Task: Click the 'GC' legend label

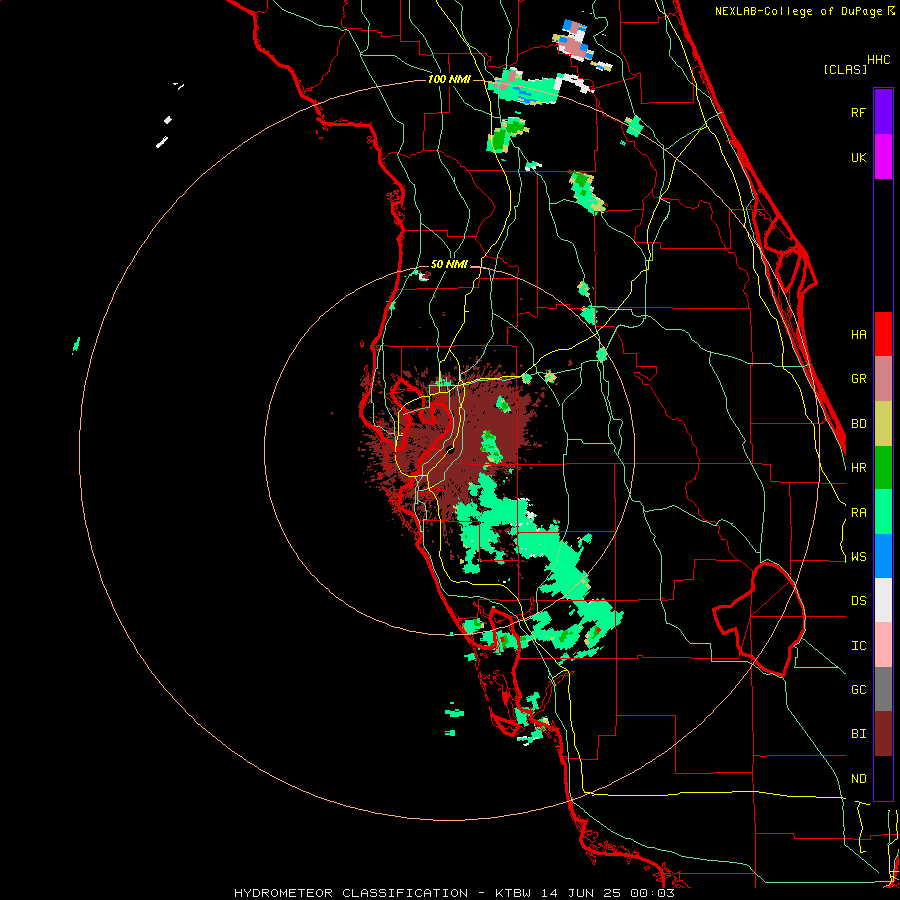Action: [x=858, y=690]
